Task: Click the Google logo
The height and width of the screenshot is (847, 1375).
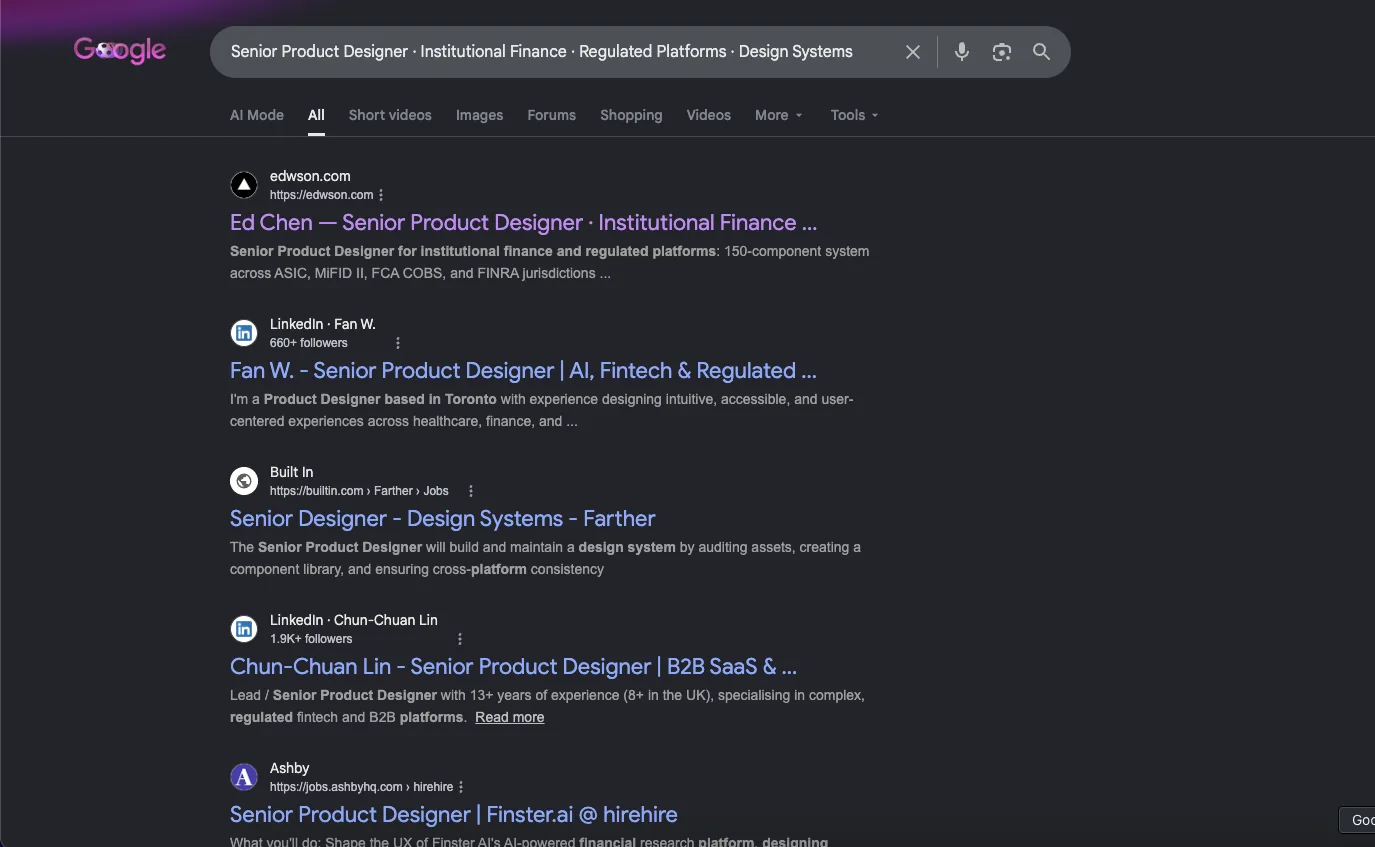Action: tap(120, 50)
